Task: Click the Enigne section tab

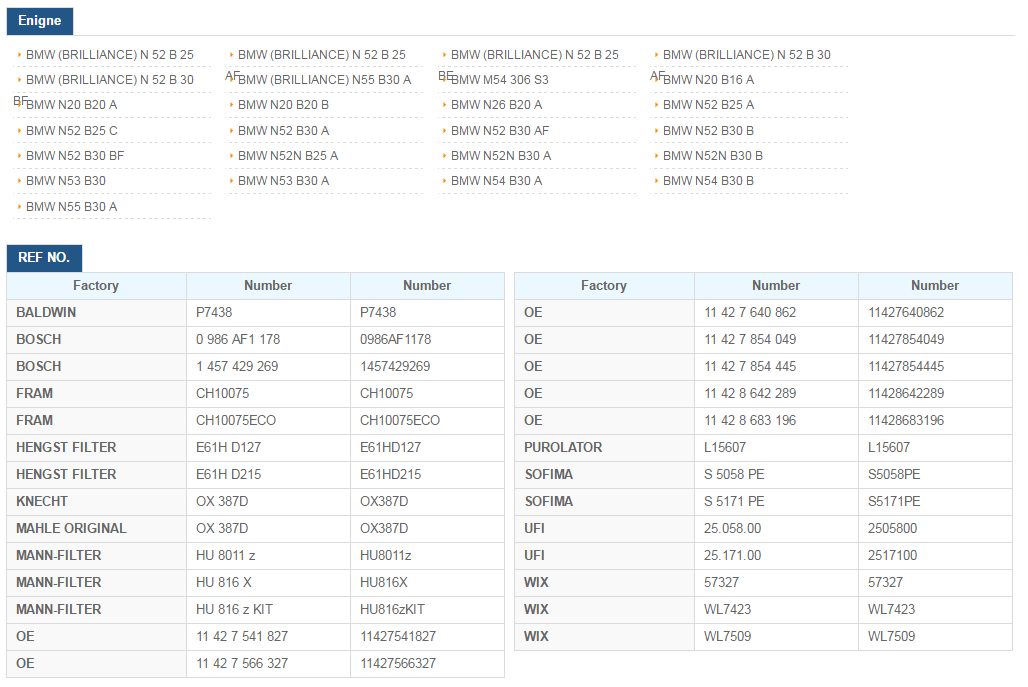Action: tap(39, 21)
